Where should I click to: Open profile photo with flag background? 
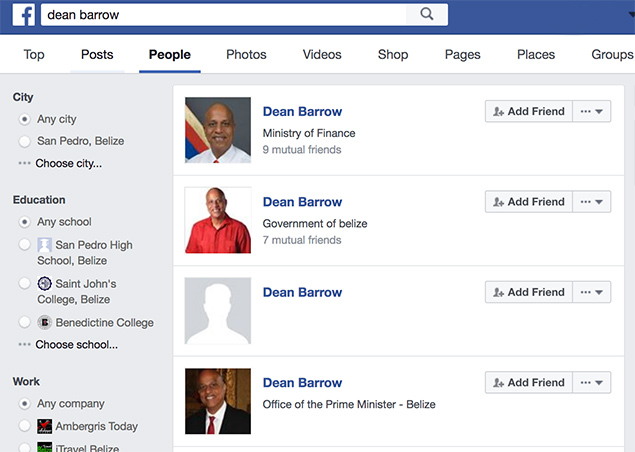click(218, 130)
